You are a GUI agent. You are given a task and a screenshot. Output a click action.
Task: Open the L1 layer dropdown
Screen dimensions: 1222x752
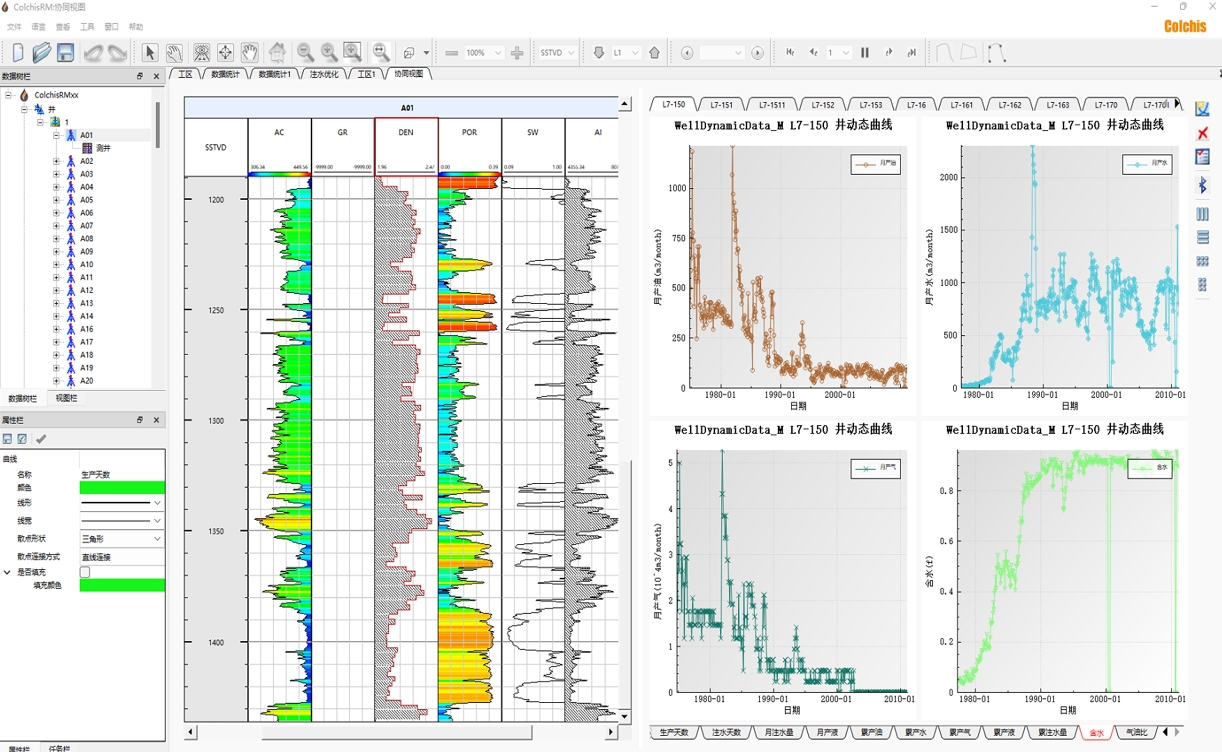[x=633, y=53]
